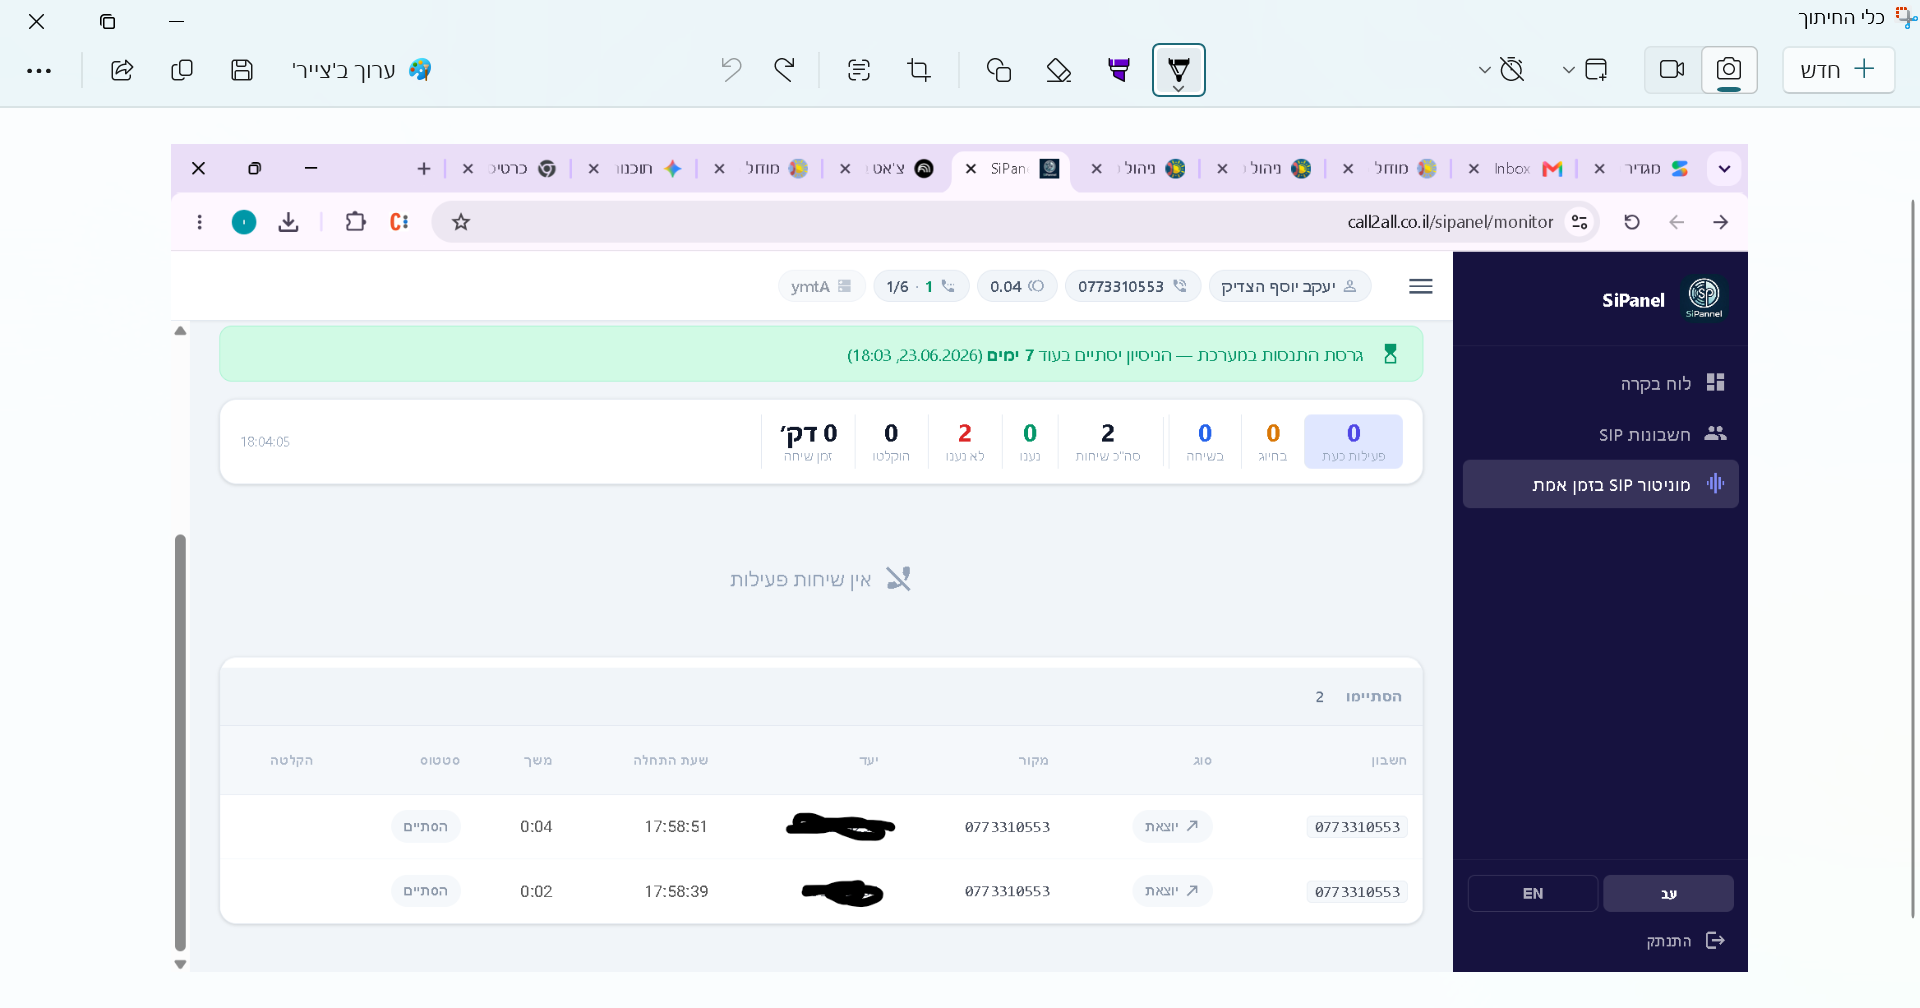Open the browser extensions puzzle icon

[355, 222]
